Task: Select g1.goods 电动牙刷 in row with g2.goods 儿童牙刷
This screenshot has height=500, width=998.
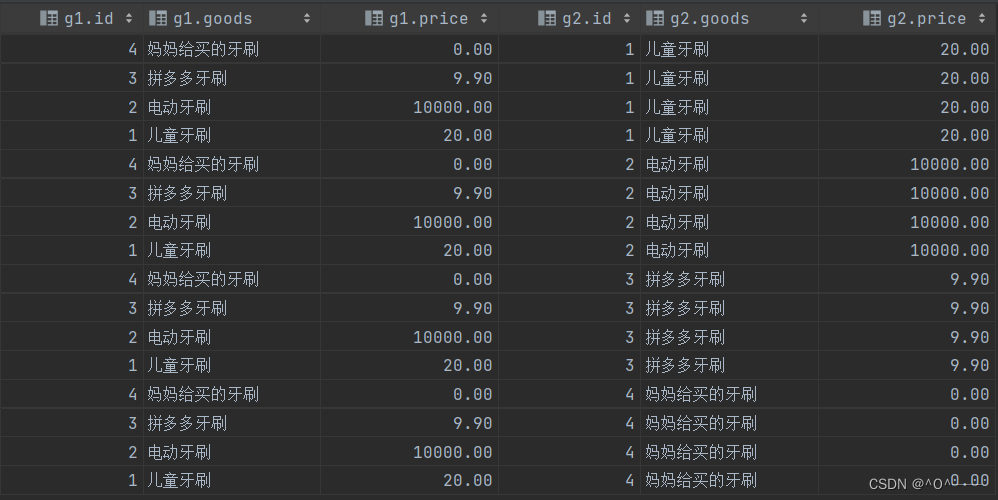Action: 179,107
